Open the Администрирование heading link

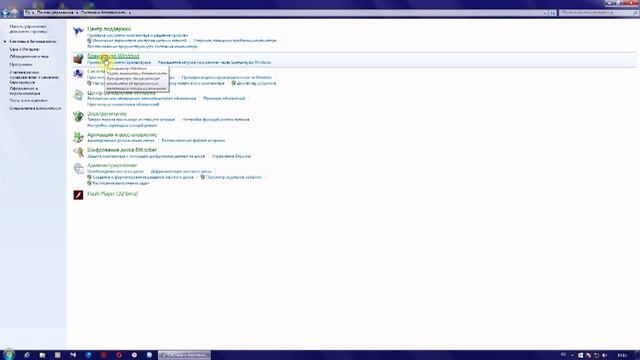coord(112,165)
